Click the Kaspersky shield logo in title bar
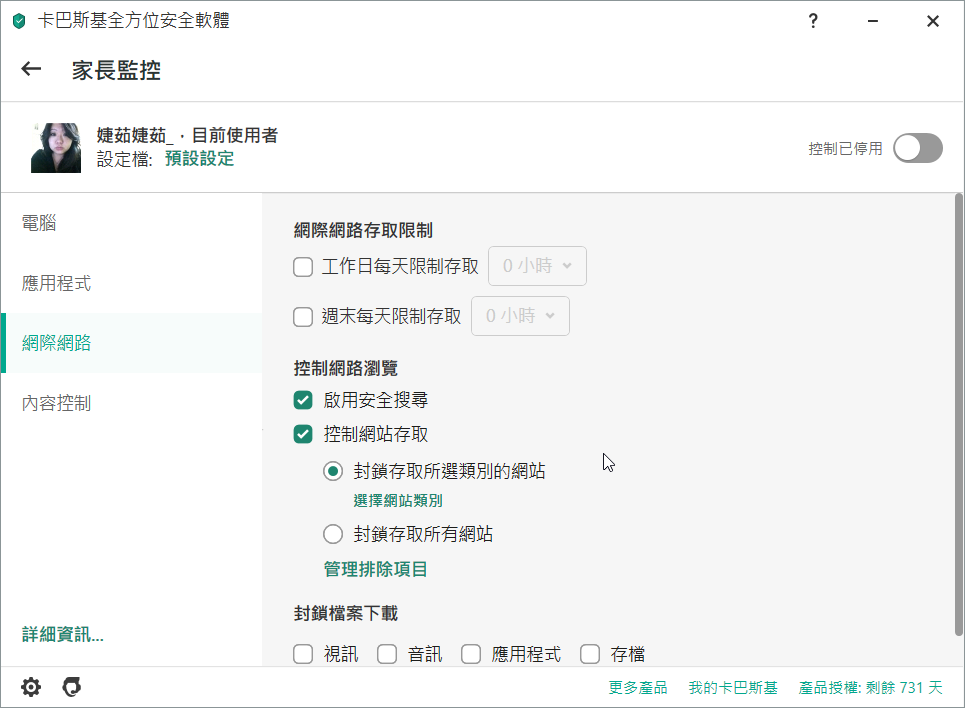Viewport: 965px width, 708px height. 19,21
